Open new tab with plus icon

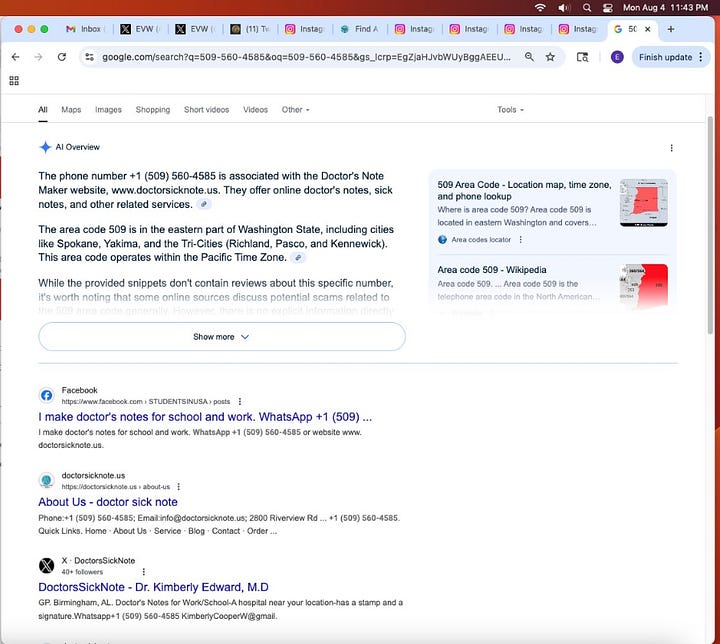tap(671, 29)
